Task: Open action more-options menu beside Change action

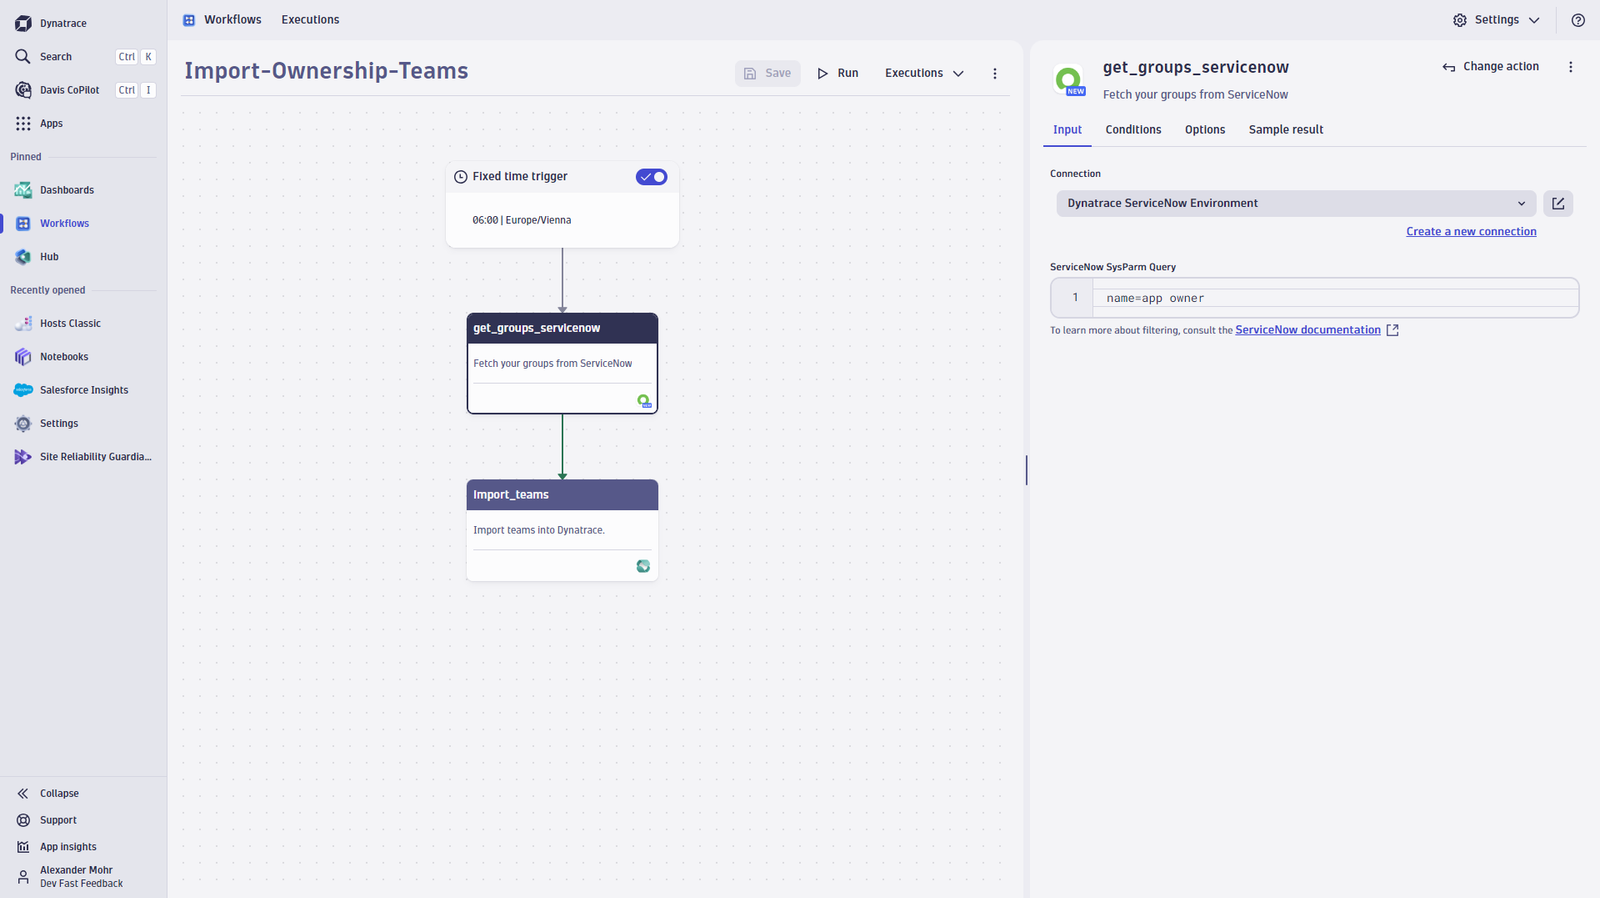Action: pos(1570,67)
